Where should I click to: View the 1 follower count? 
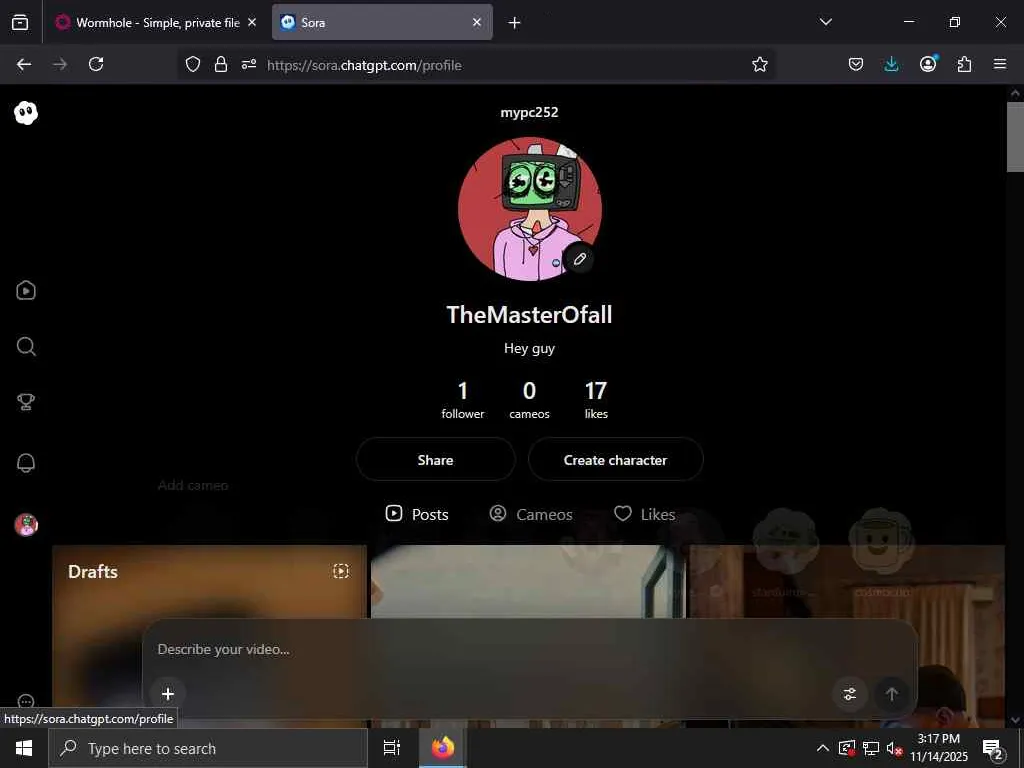pyautogui.click(x=463, y=400)
